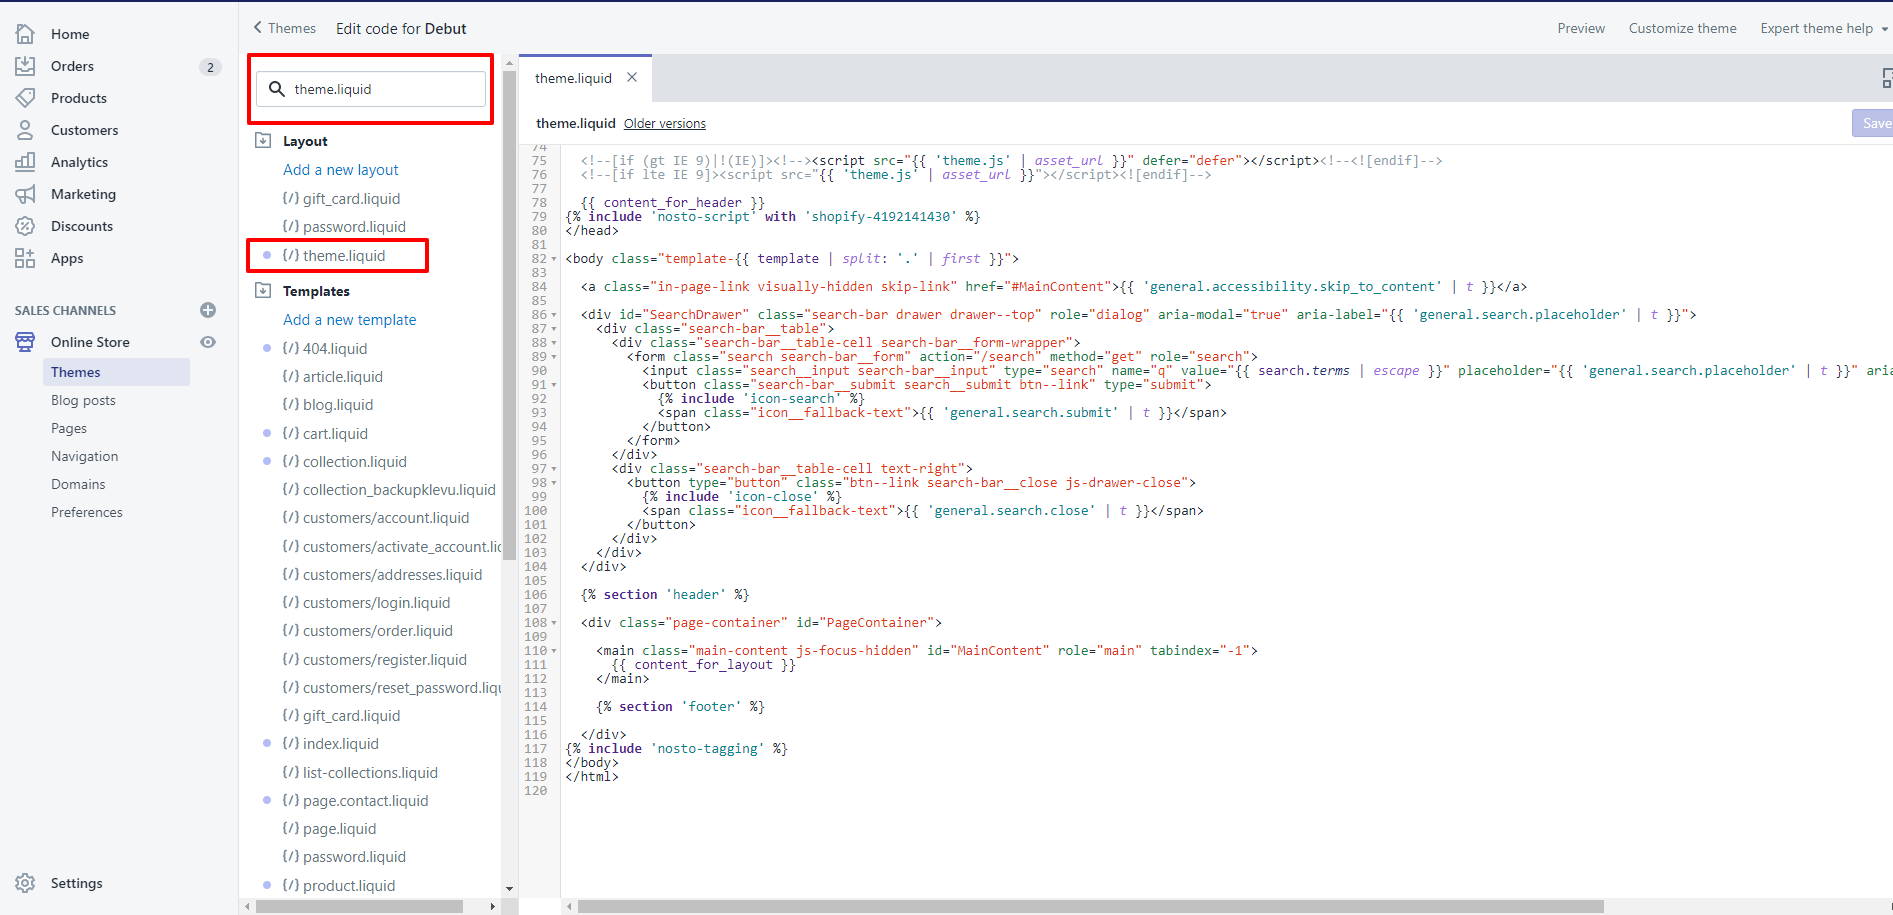
Task: Open Preferences in sidebar
Action: click(87, 512)
